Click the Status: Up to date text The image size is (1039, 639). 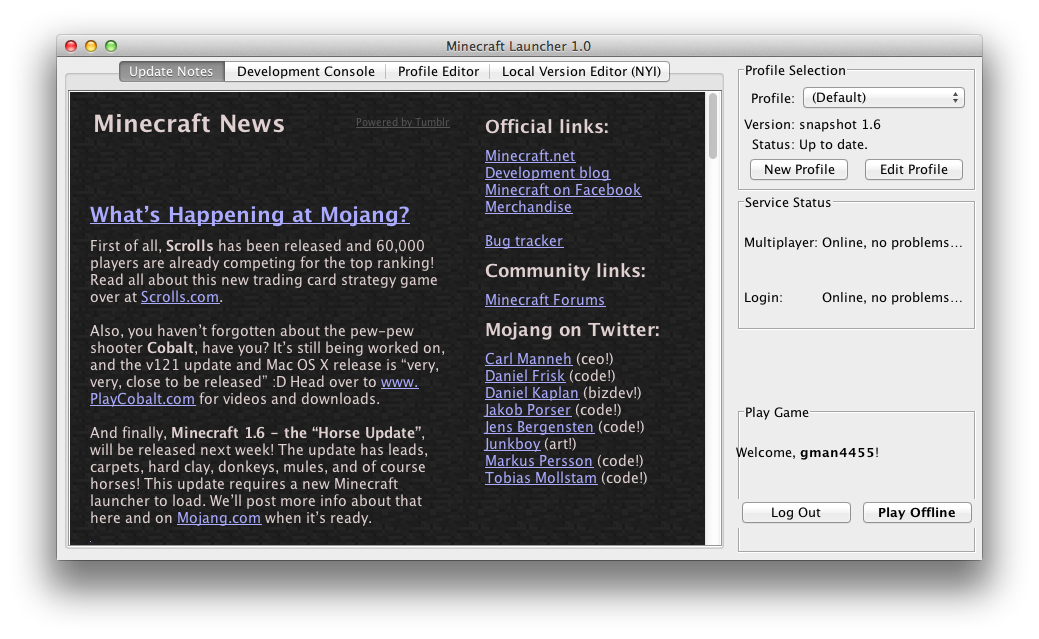(x=809, y=145)
